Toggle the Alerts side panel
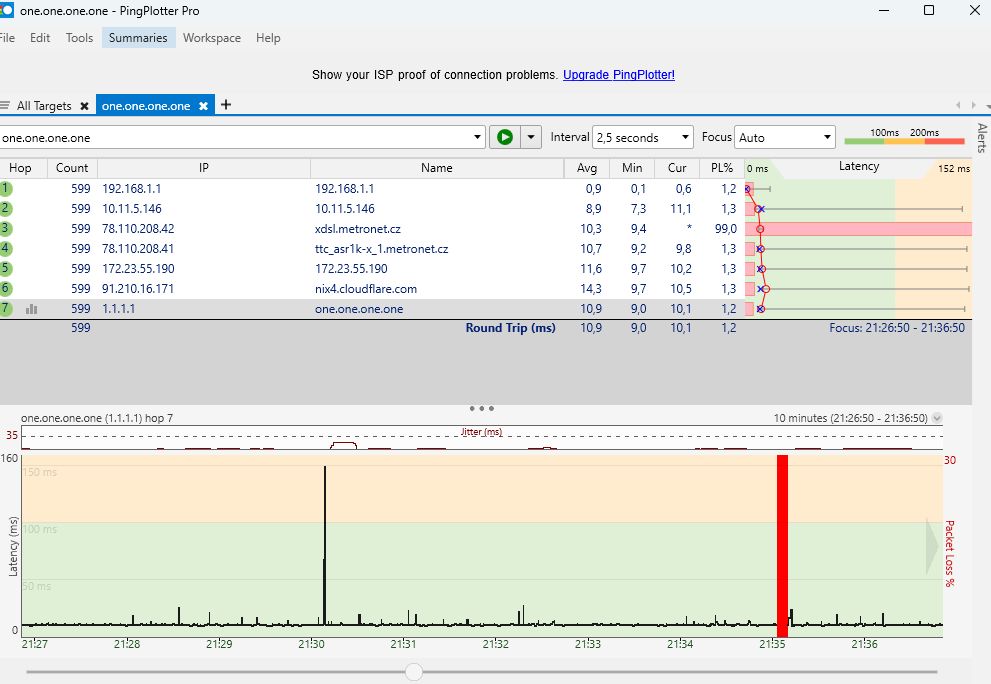This screenshot has width=991, height=684. pyautogui.click(x=981, y=138)
